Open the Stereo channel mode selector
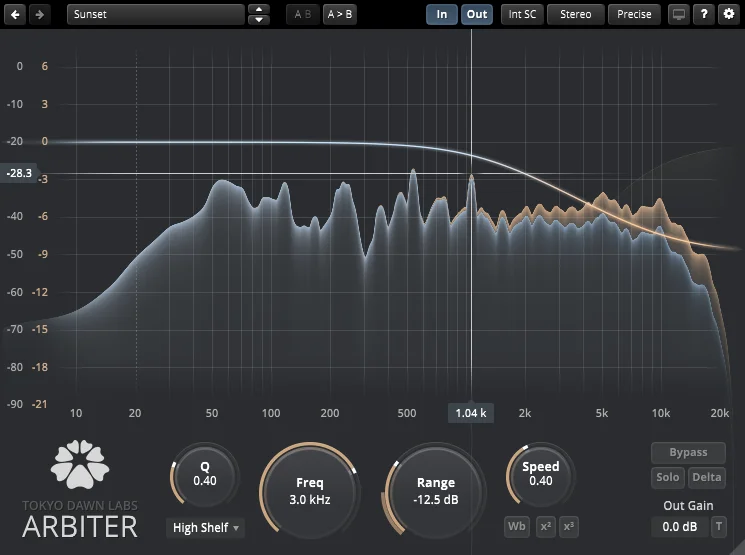The width and height of the screenshot is (745, 555). coord(576,14)
